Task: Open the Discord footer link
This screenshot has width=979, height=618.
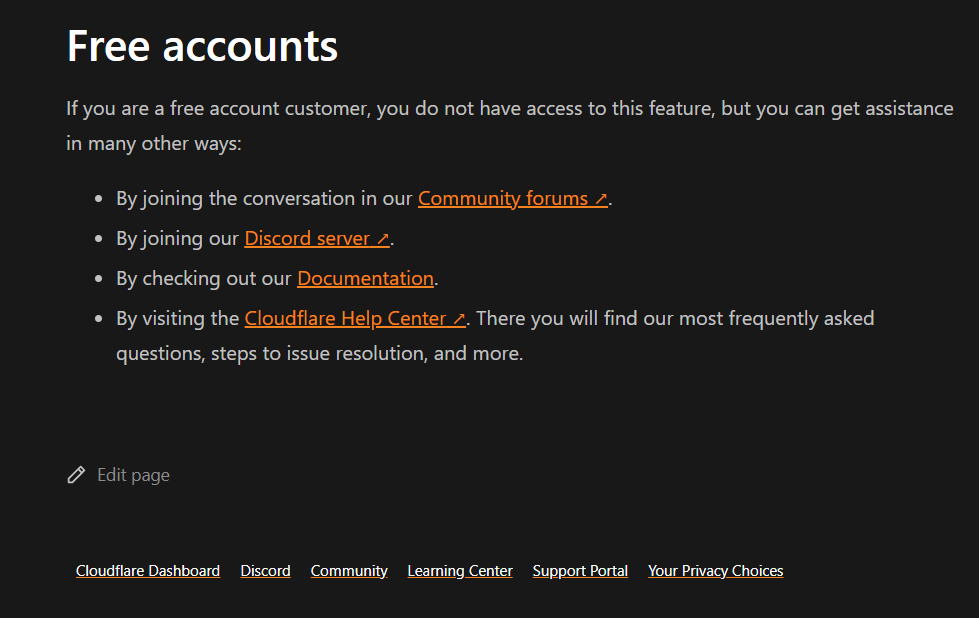Action: (x=265, y=570)
